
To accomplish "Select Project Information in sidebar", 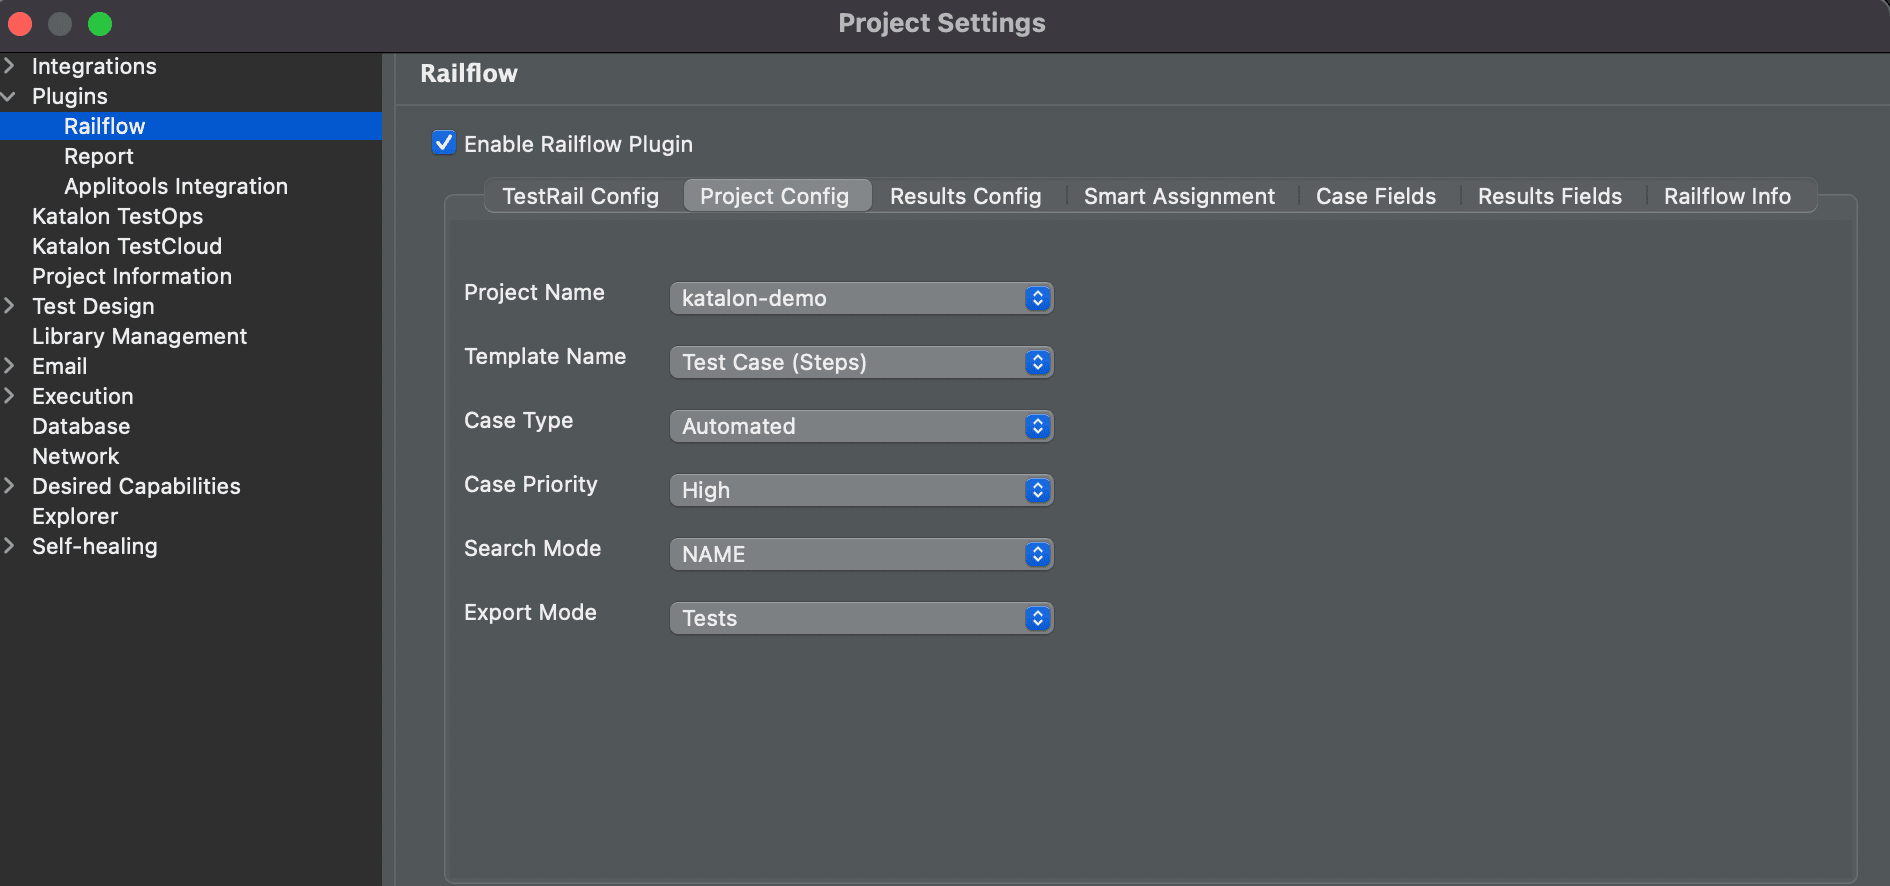I will 132,276.
